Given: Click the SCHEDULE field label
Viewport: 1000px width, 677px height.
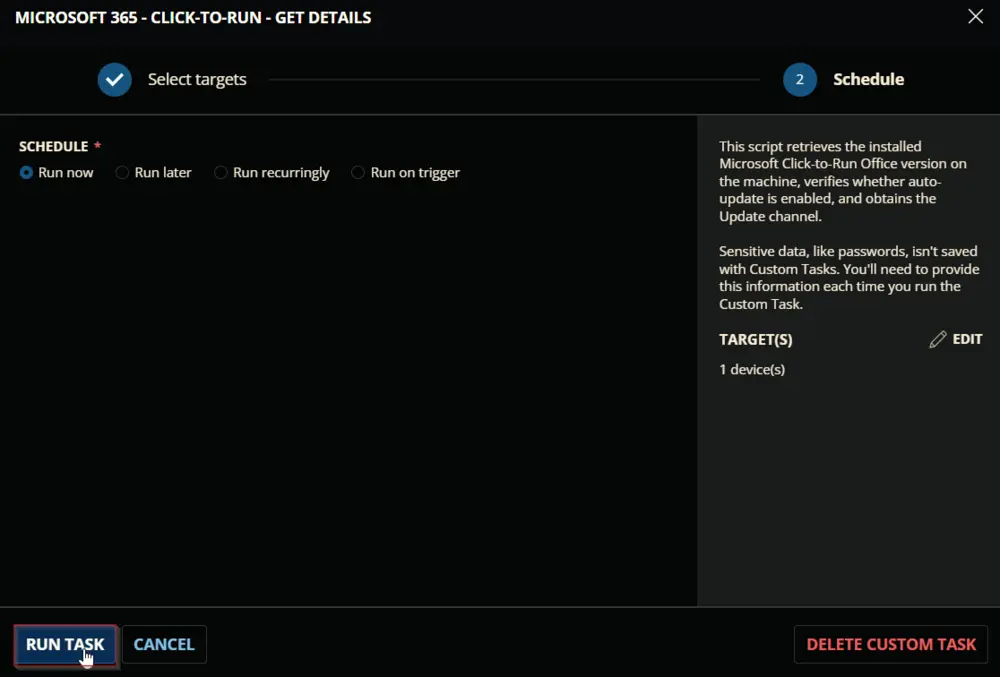Looking at the screenshot, I should [54, 147].
